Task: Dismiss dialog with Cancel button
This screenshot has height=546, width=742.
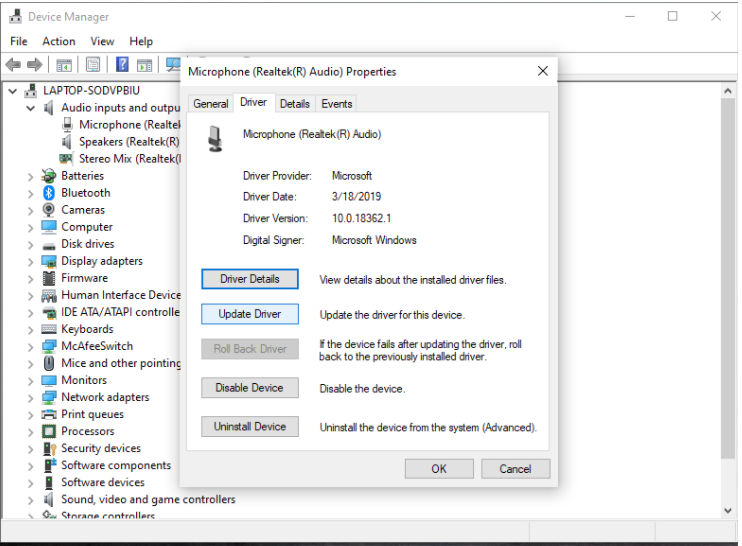Action: click(x=515, y=469)
